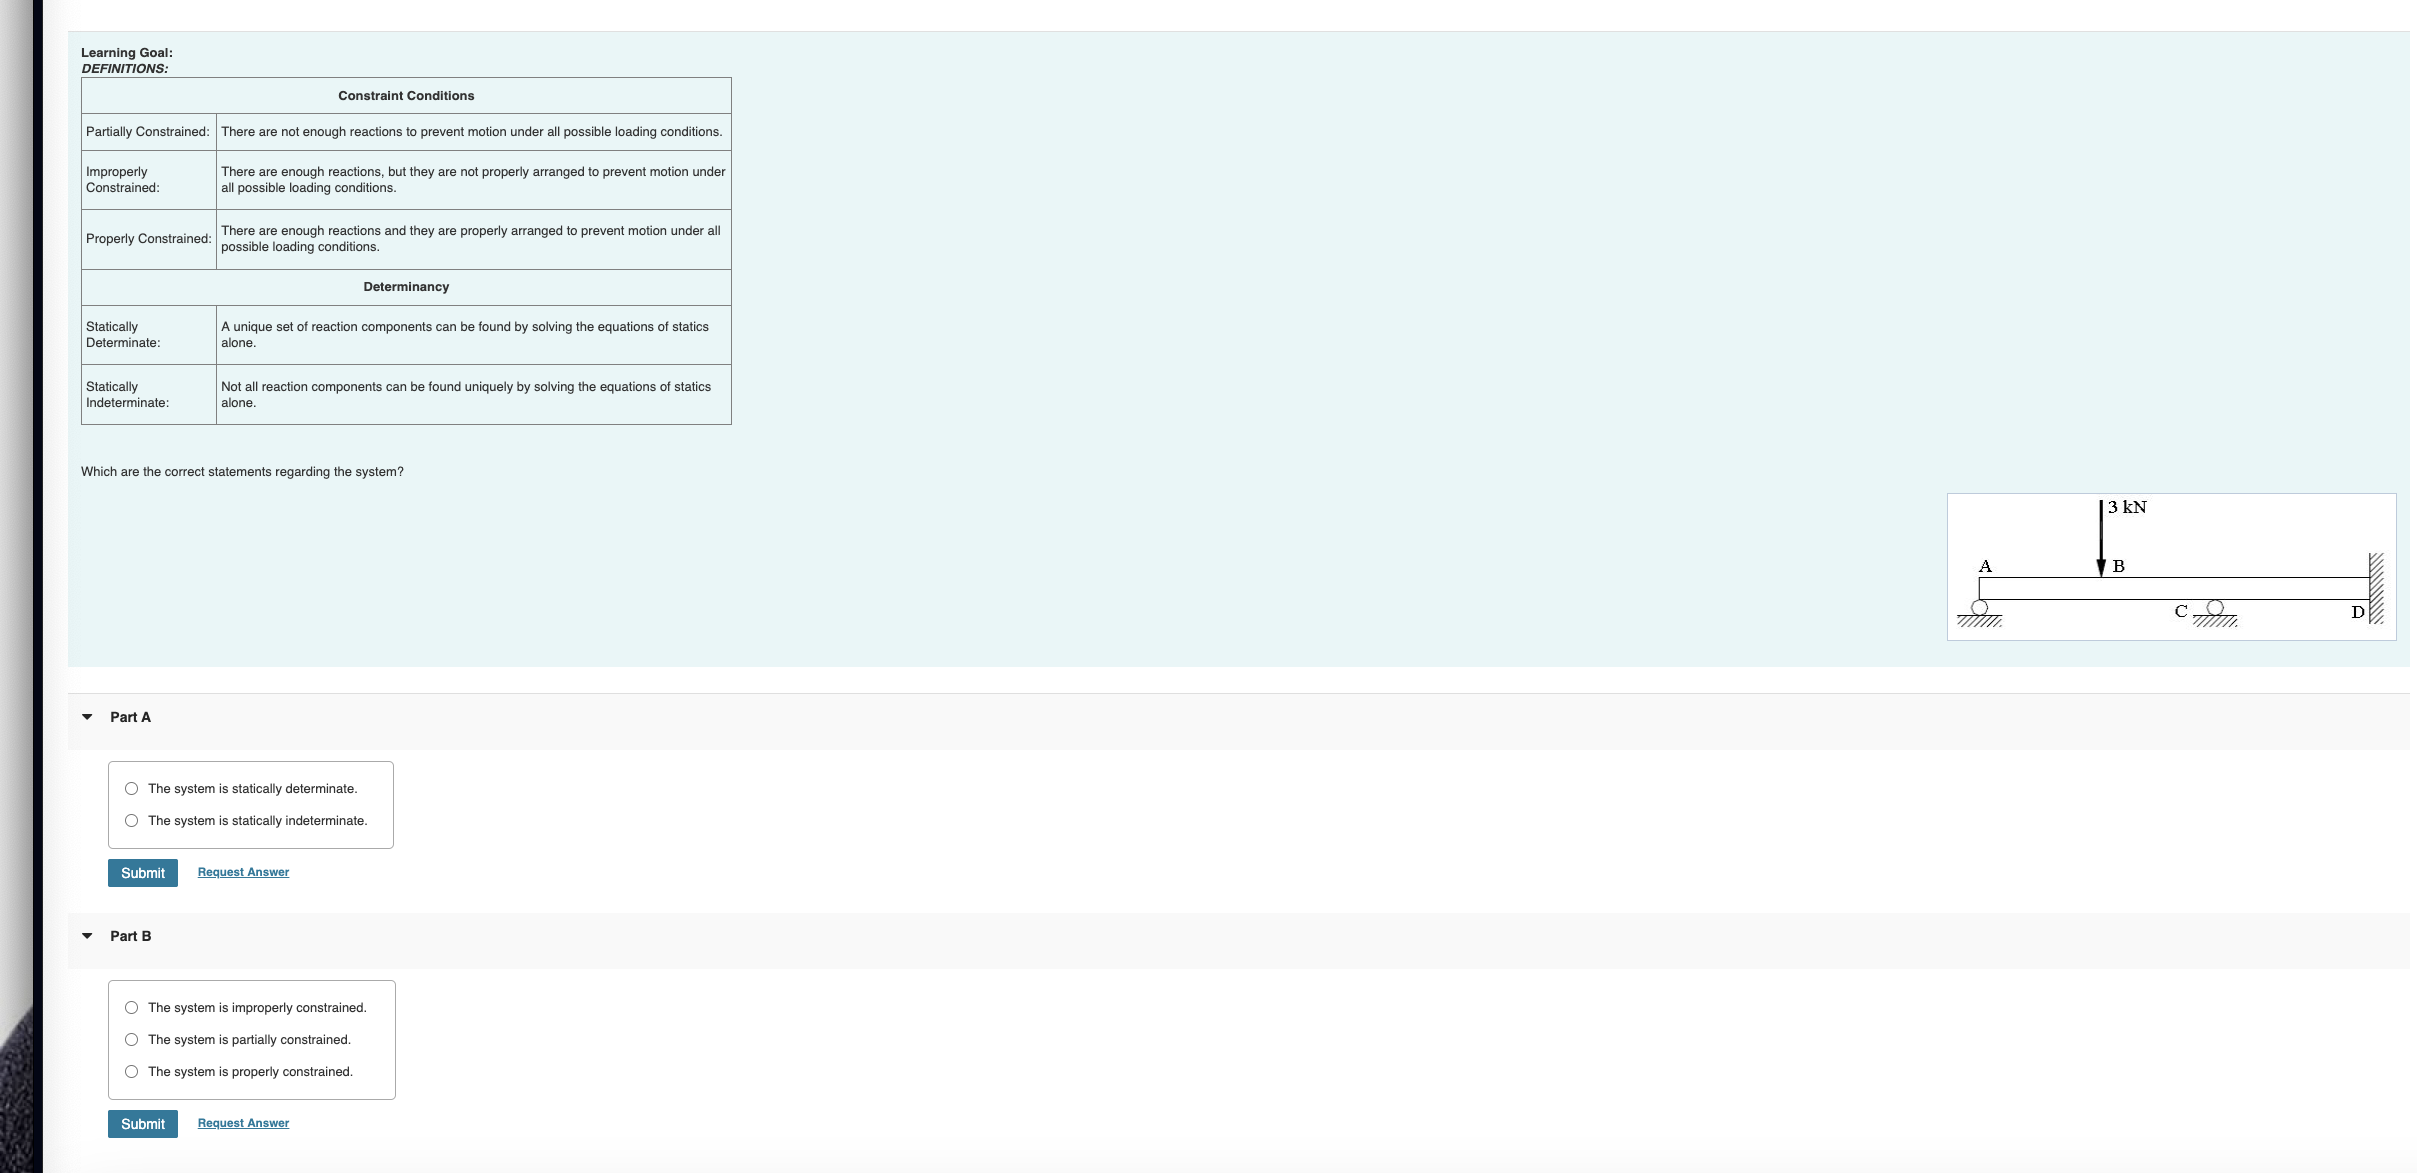Choose 'The system is partially constrained'
This screenshot has width=2417, height=1173.
131,1040
